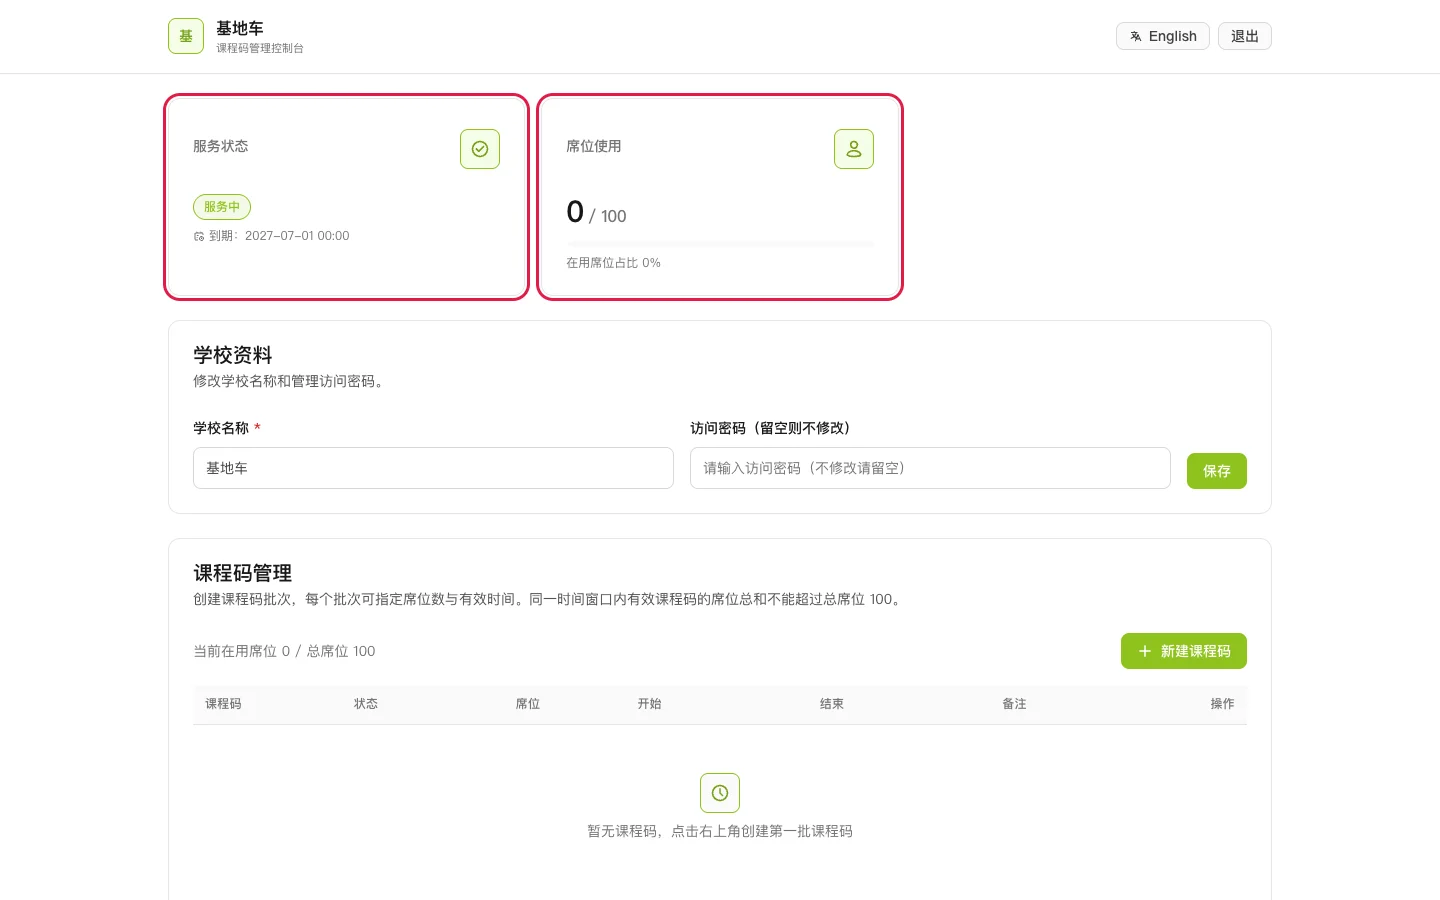Click the 席位使用 card title
Screen dimensions: 1440x900
594,146
